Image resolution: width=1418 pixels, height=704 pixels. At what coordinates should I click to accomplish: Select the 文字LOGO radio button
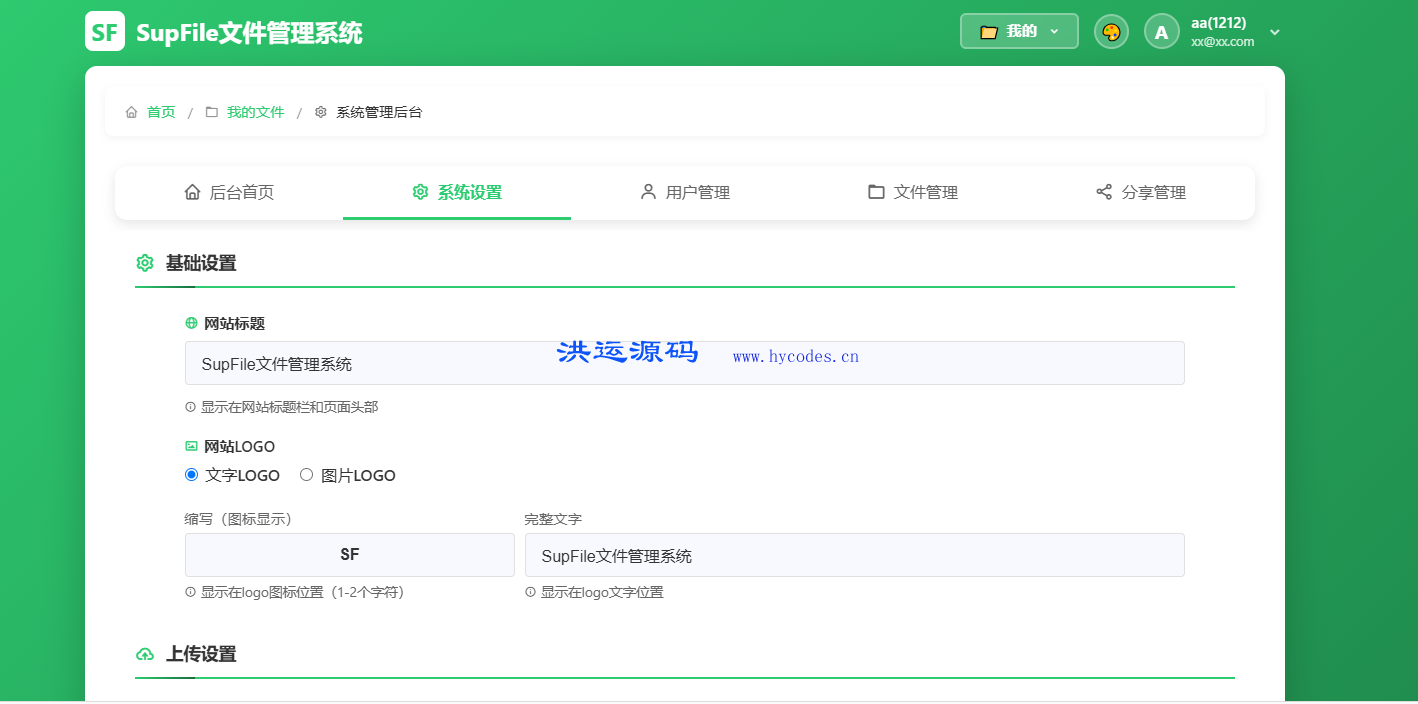[191, 475]
